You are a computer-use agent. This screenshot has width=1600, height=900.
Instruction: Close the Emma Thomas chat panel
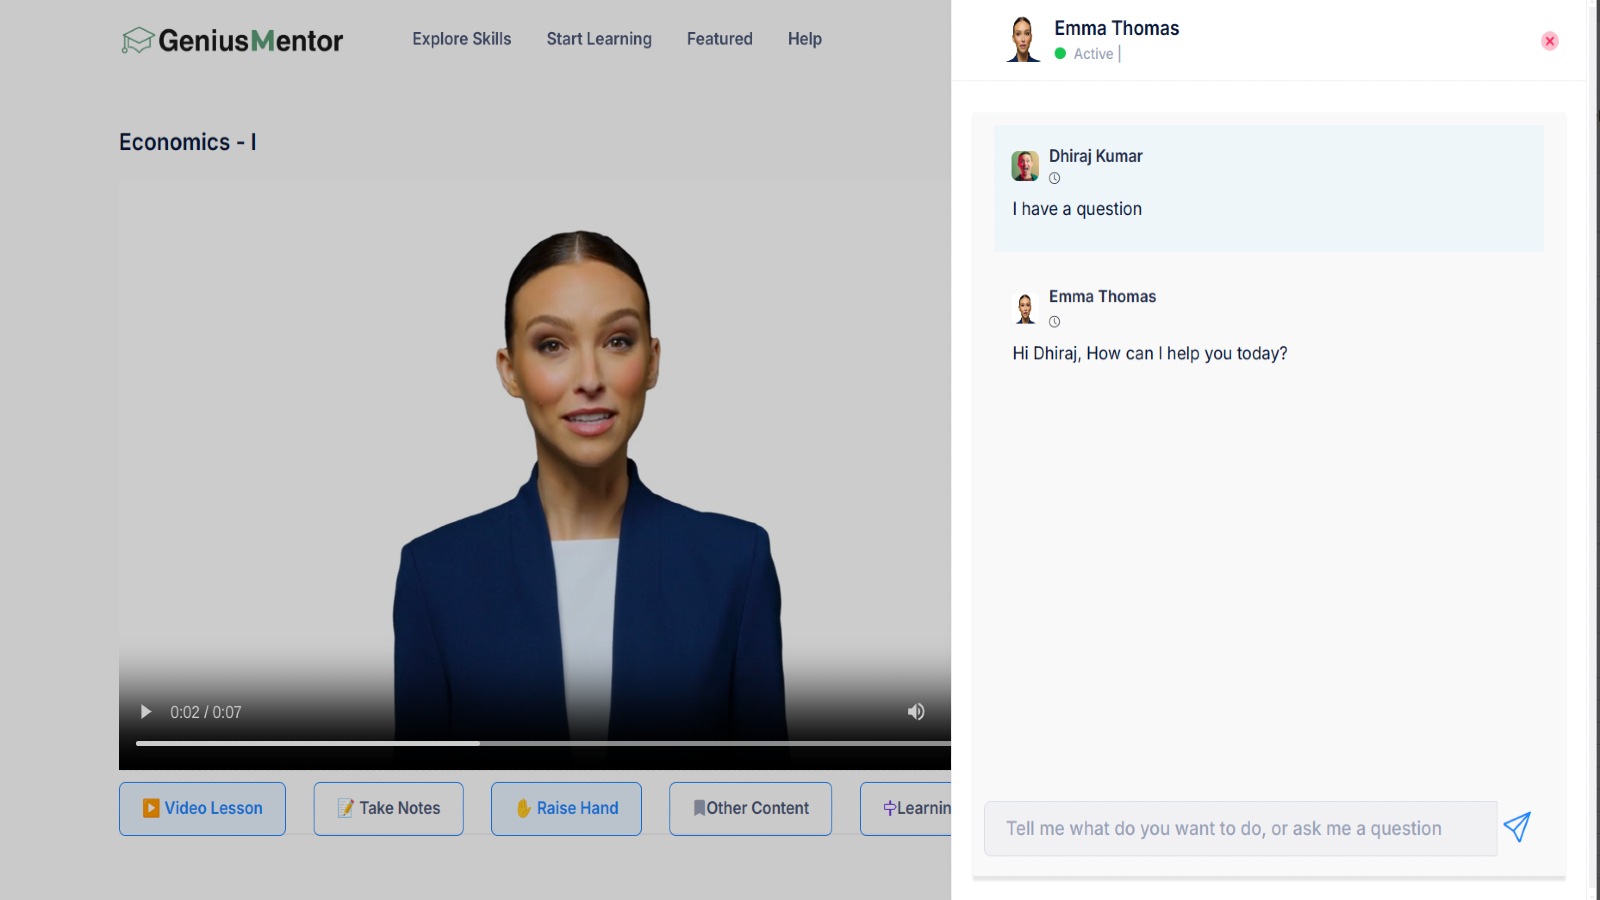(x=1550, y=41)
